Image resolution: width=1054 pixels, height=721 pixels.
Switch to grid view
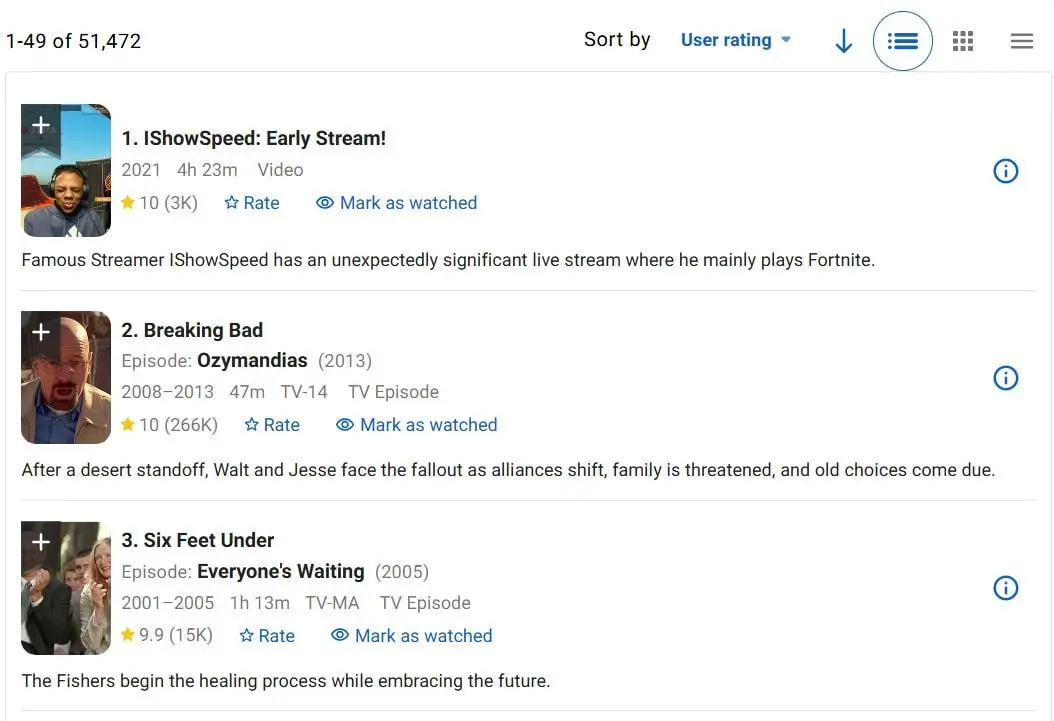click(963, 41)
